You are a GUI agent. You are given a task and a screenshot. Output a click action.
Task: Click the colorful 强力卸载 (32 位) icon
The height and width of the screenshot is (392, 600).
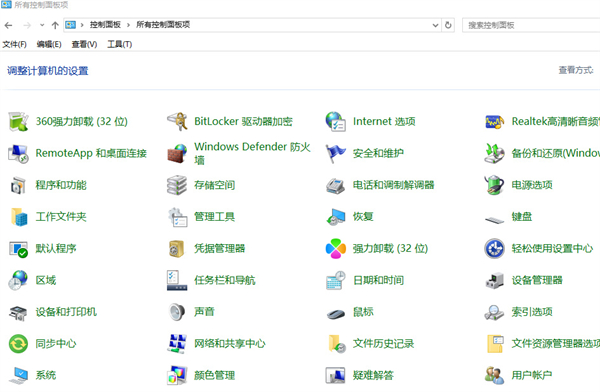click(336, 249)
